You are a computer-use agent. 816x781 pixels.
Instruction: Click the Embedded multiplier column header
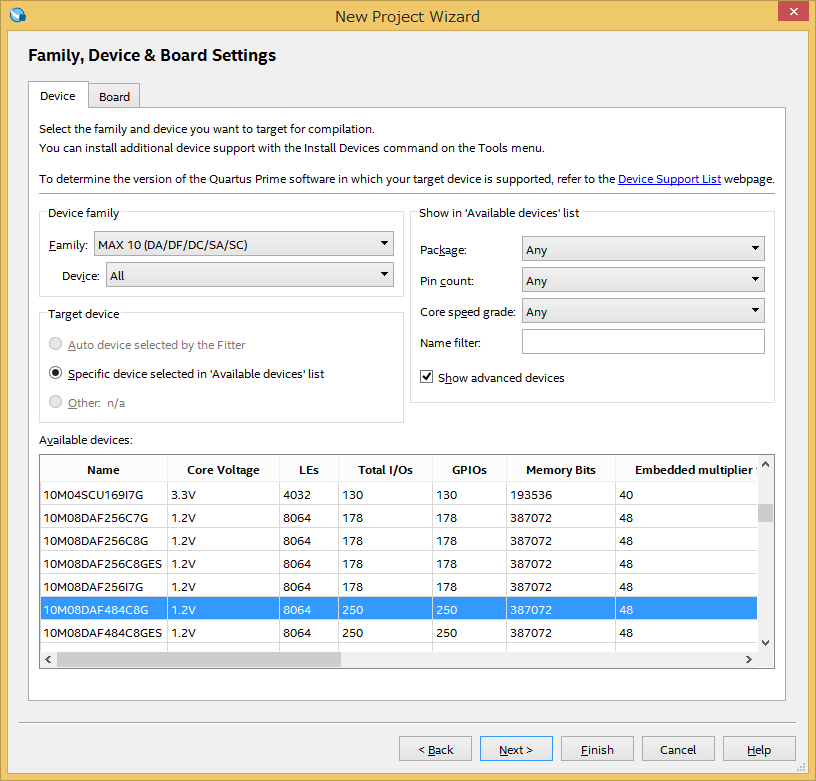686,470
